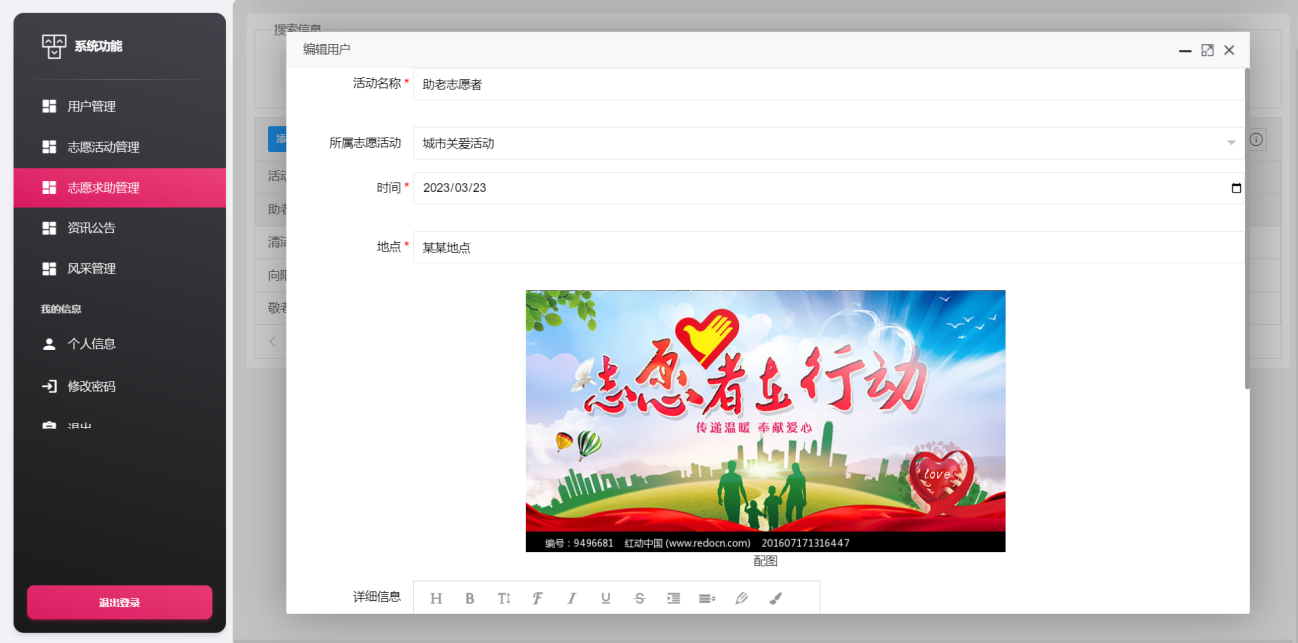Click the 活动名称 input field

coord(828,85)
